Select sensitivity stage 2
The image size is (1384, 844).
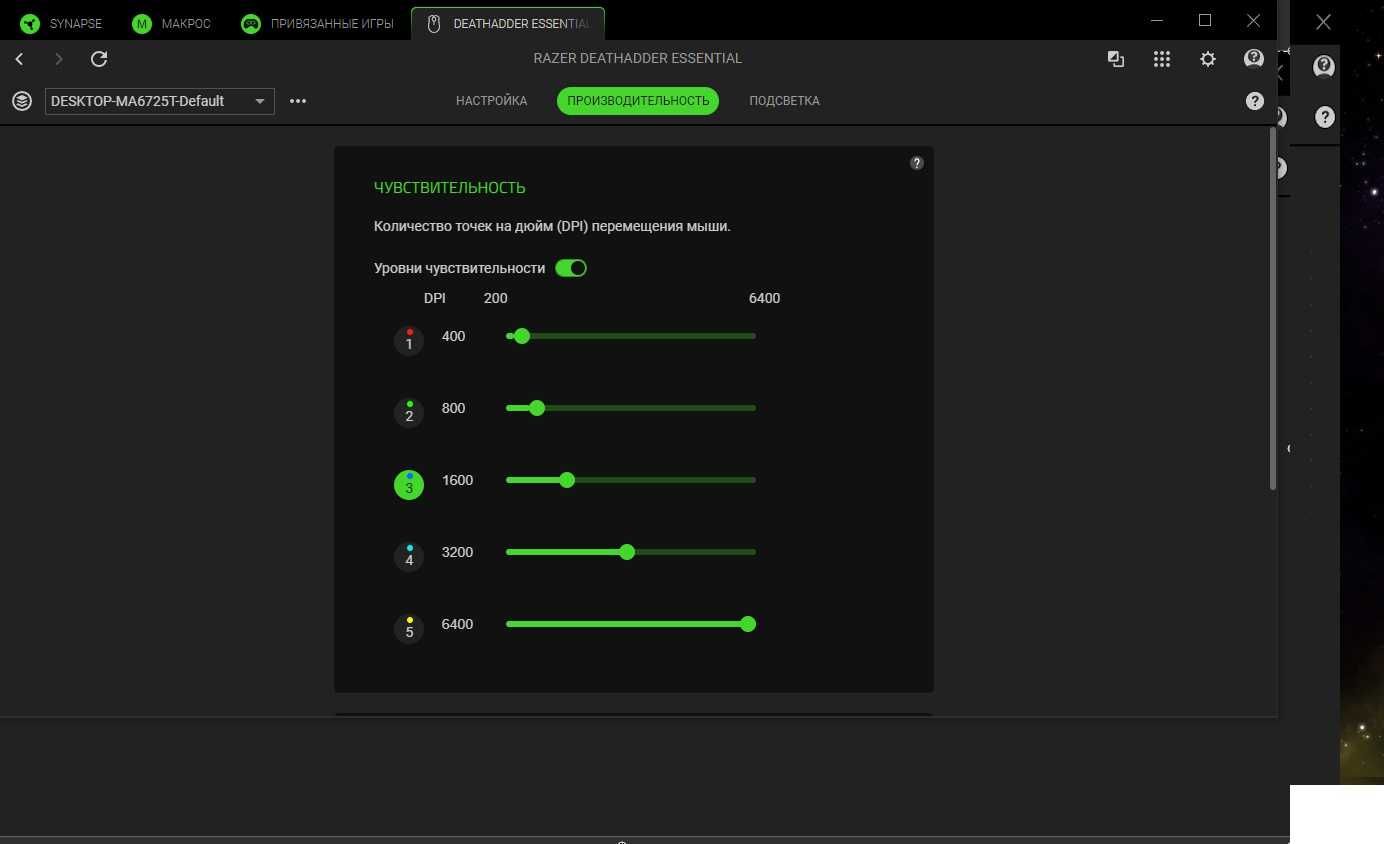coord(409,413)
